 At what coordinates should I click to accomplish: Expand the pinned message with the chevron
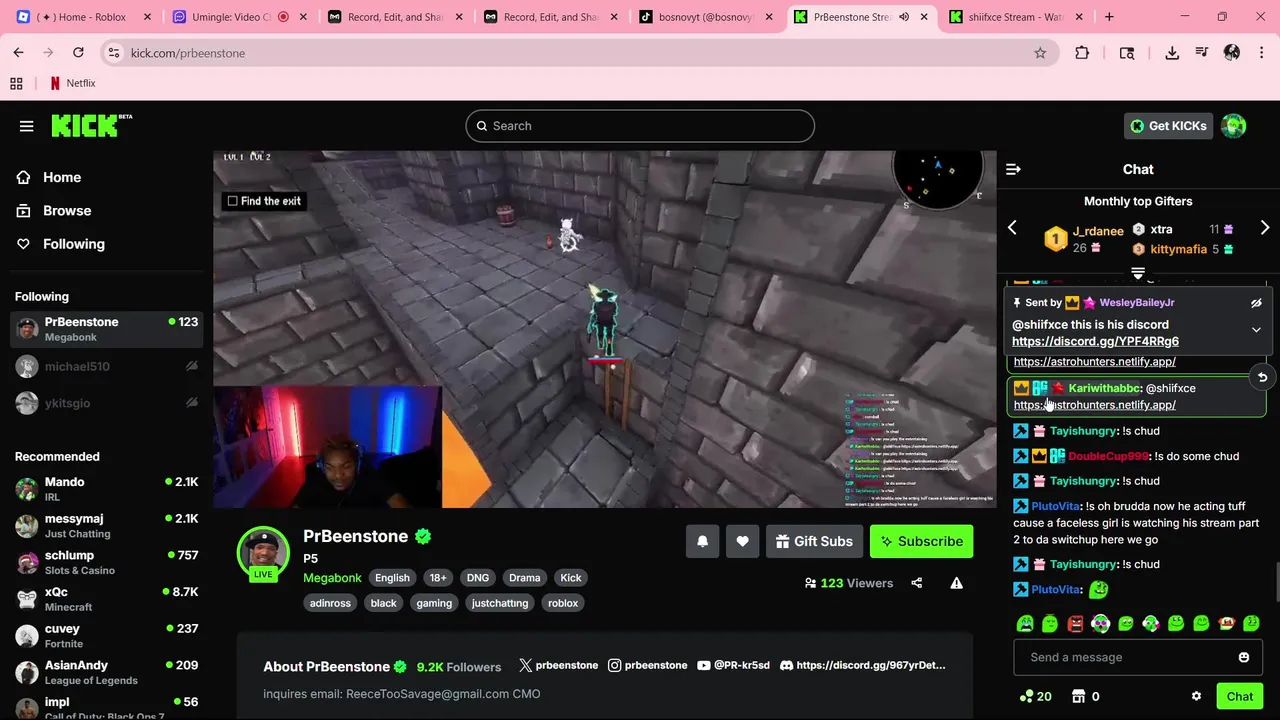click(x=1256, y=330)
